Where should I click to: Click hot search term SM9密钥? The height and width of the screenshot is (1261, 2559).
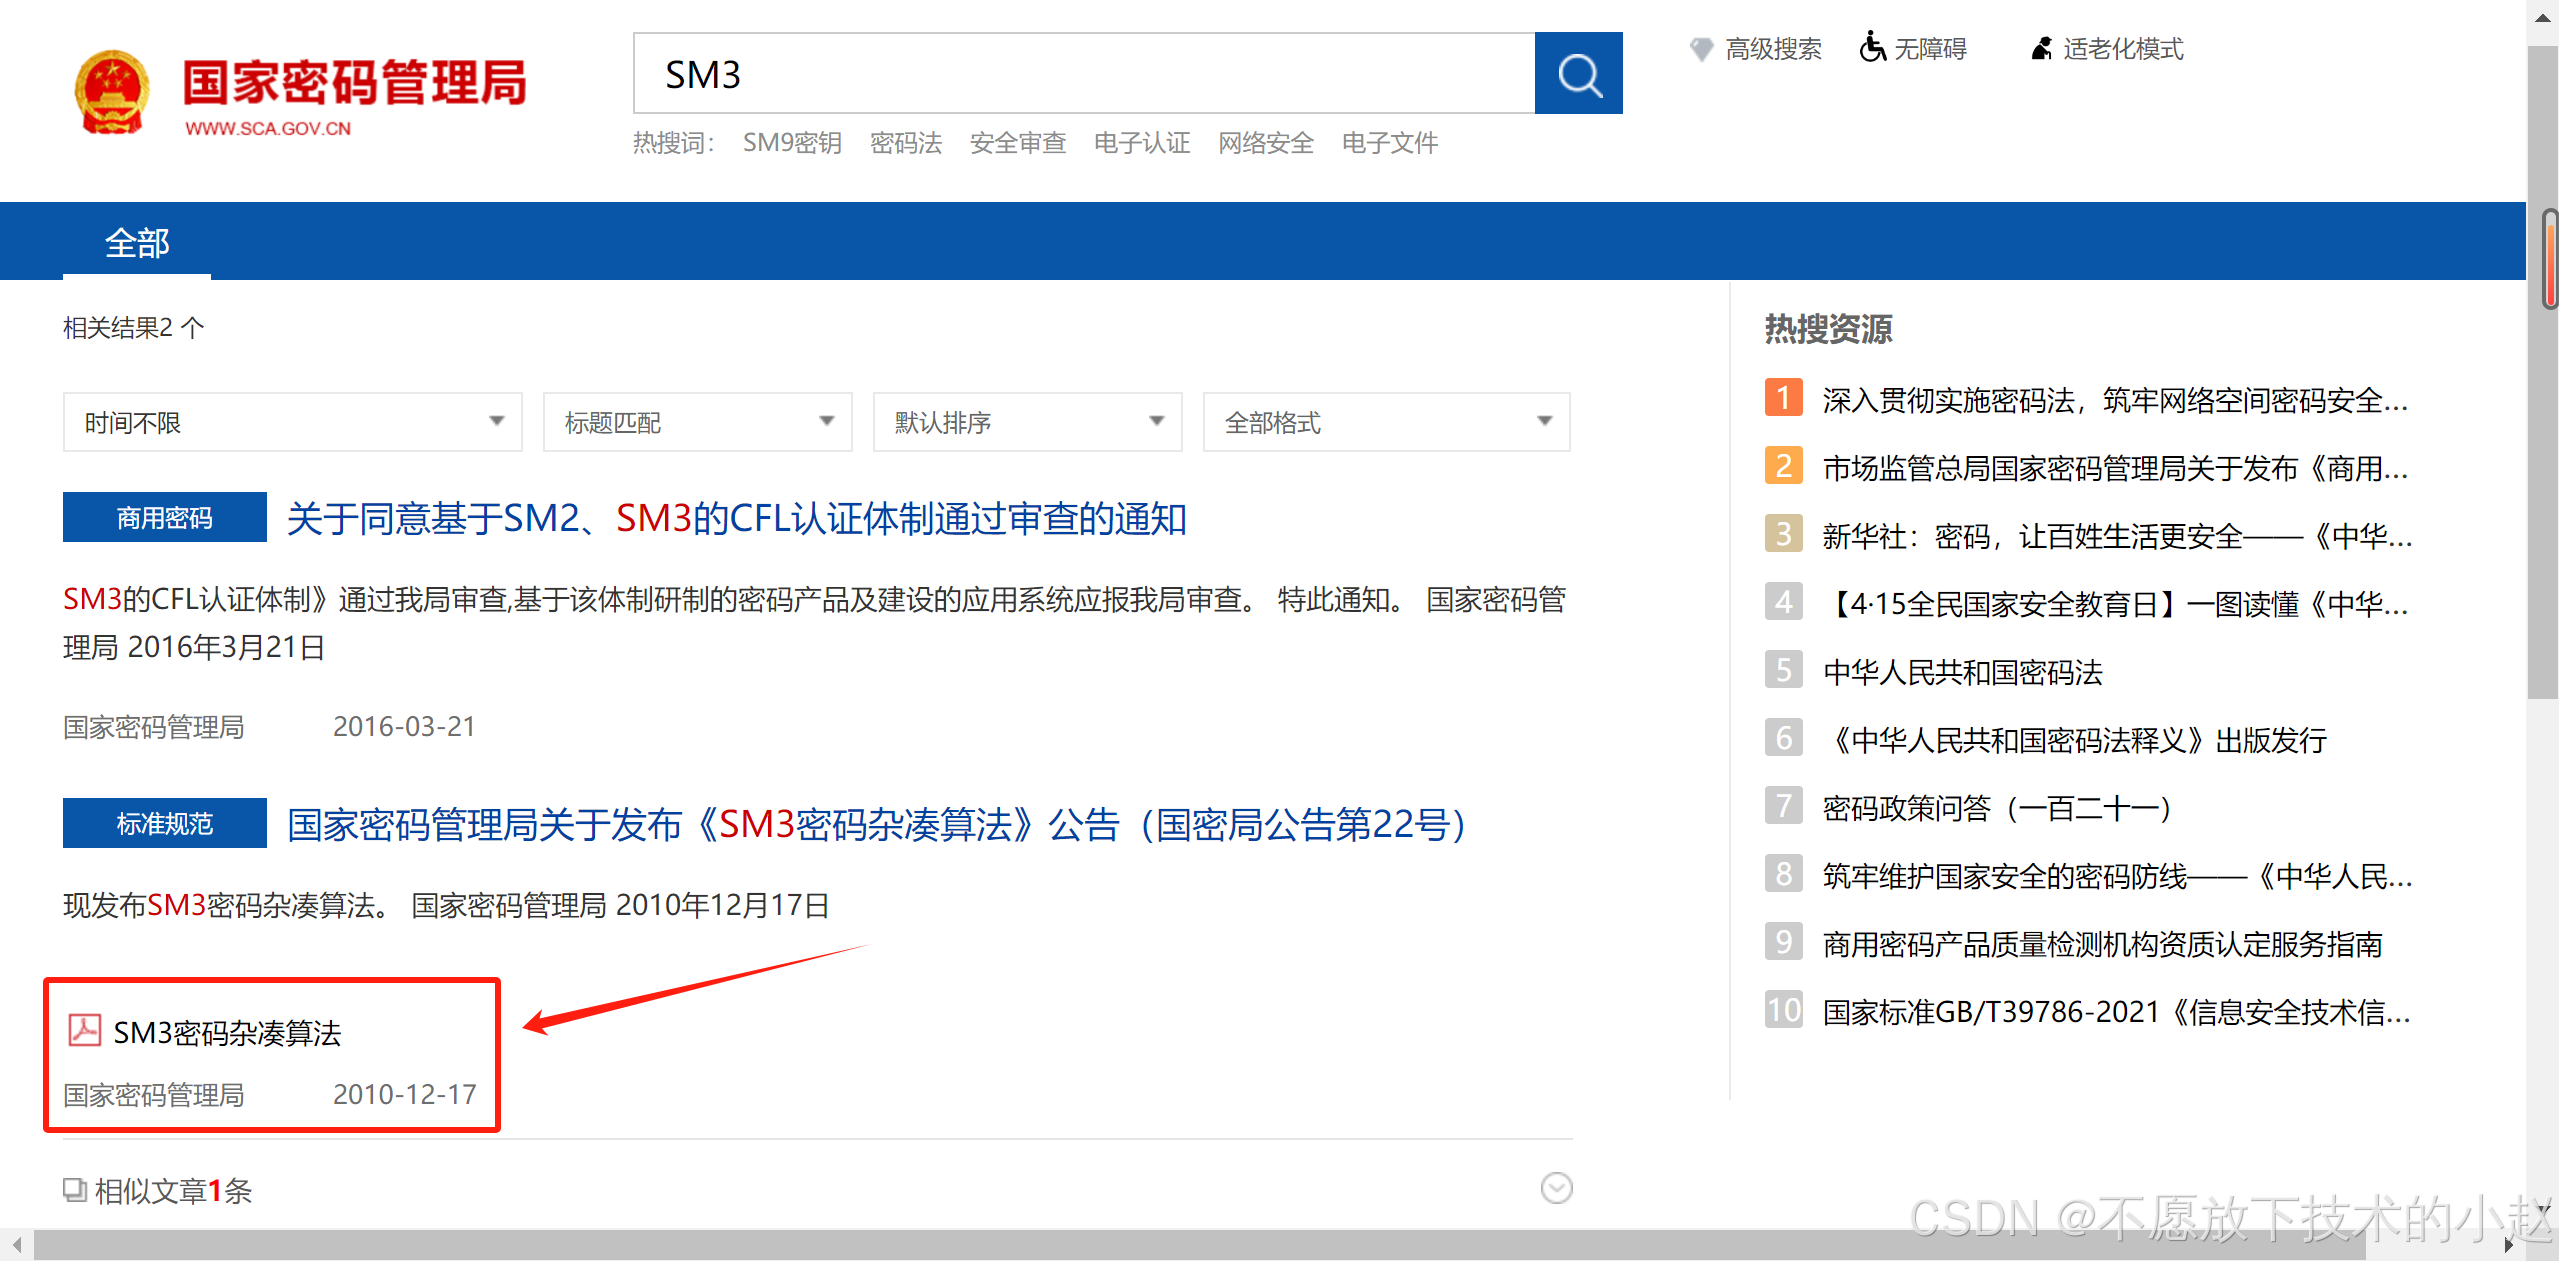(791, 143)
